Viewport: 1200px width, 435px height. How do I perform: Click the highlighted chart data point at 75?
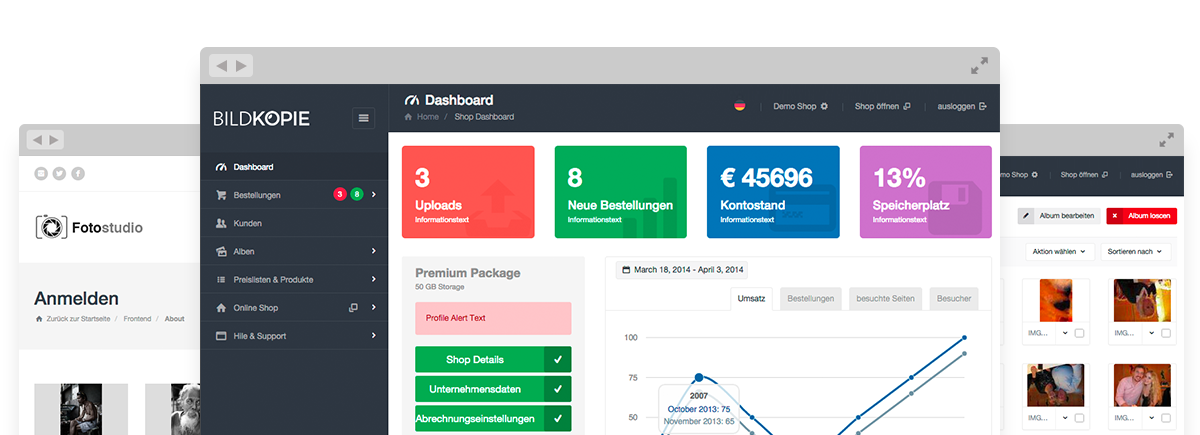tap(699, 377)
